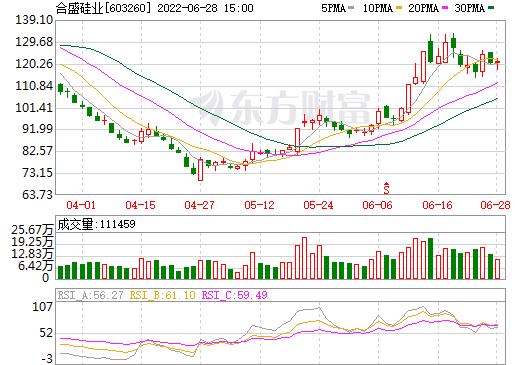520x365 pixels.
Task: Click the 06-06 date axis label
Action: coord(377,205)
